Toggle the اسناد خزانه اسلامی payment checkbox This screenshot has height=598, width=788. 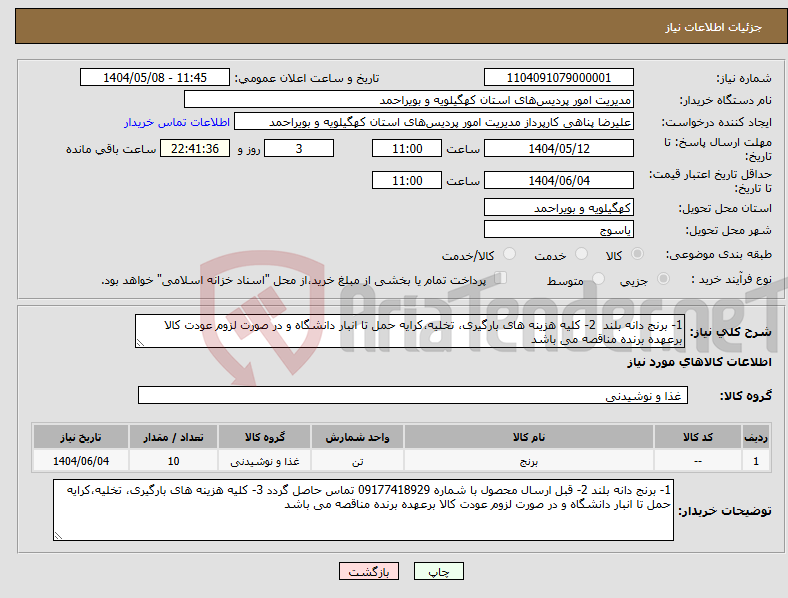click(501, 278)
